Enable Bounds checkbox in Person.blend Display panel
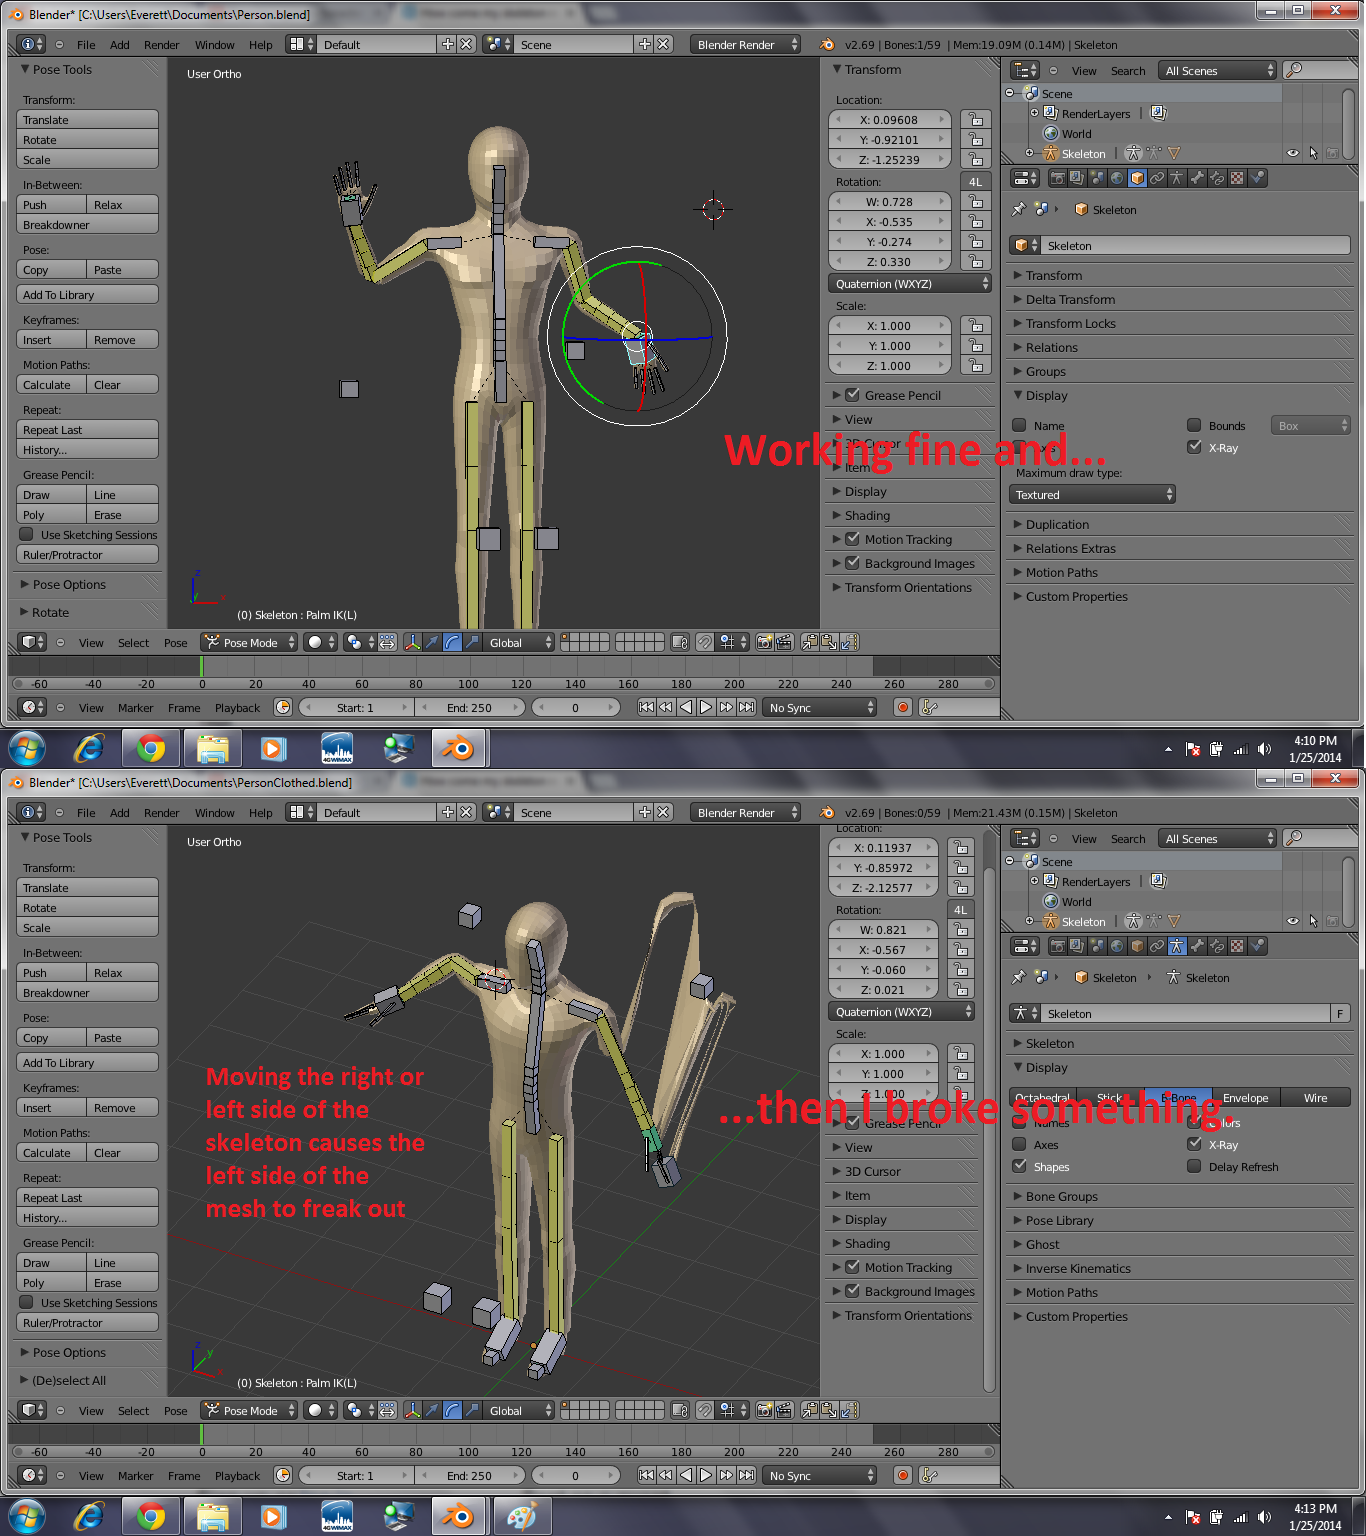Screen dimensions: 1366x1536 pos(1194,425)
